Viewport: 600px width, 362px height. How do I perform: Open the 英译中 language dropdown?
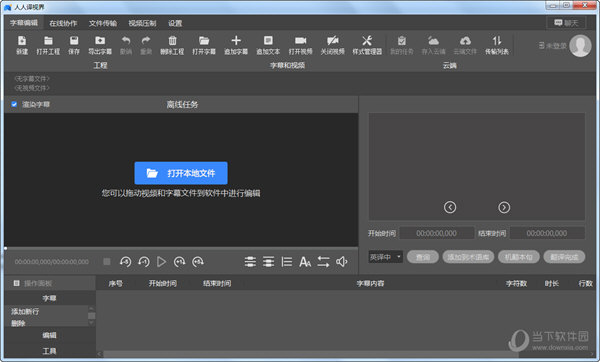tap(385, 257)
